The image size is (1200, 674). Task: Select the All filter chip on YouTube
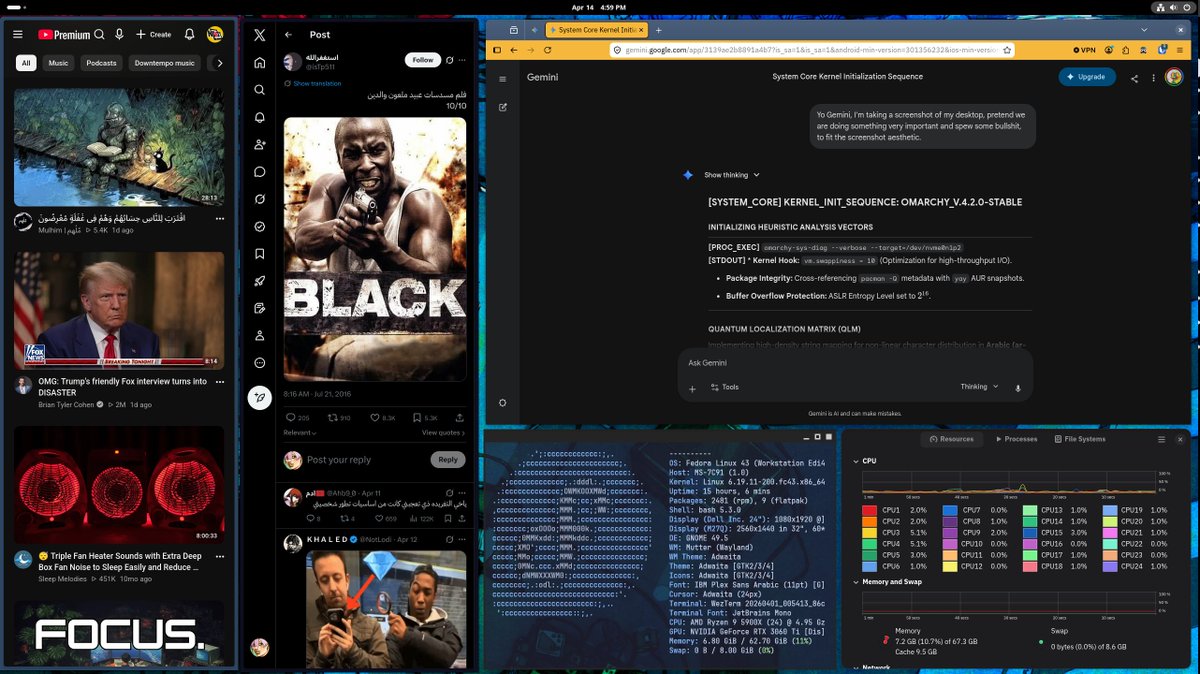27,63
